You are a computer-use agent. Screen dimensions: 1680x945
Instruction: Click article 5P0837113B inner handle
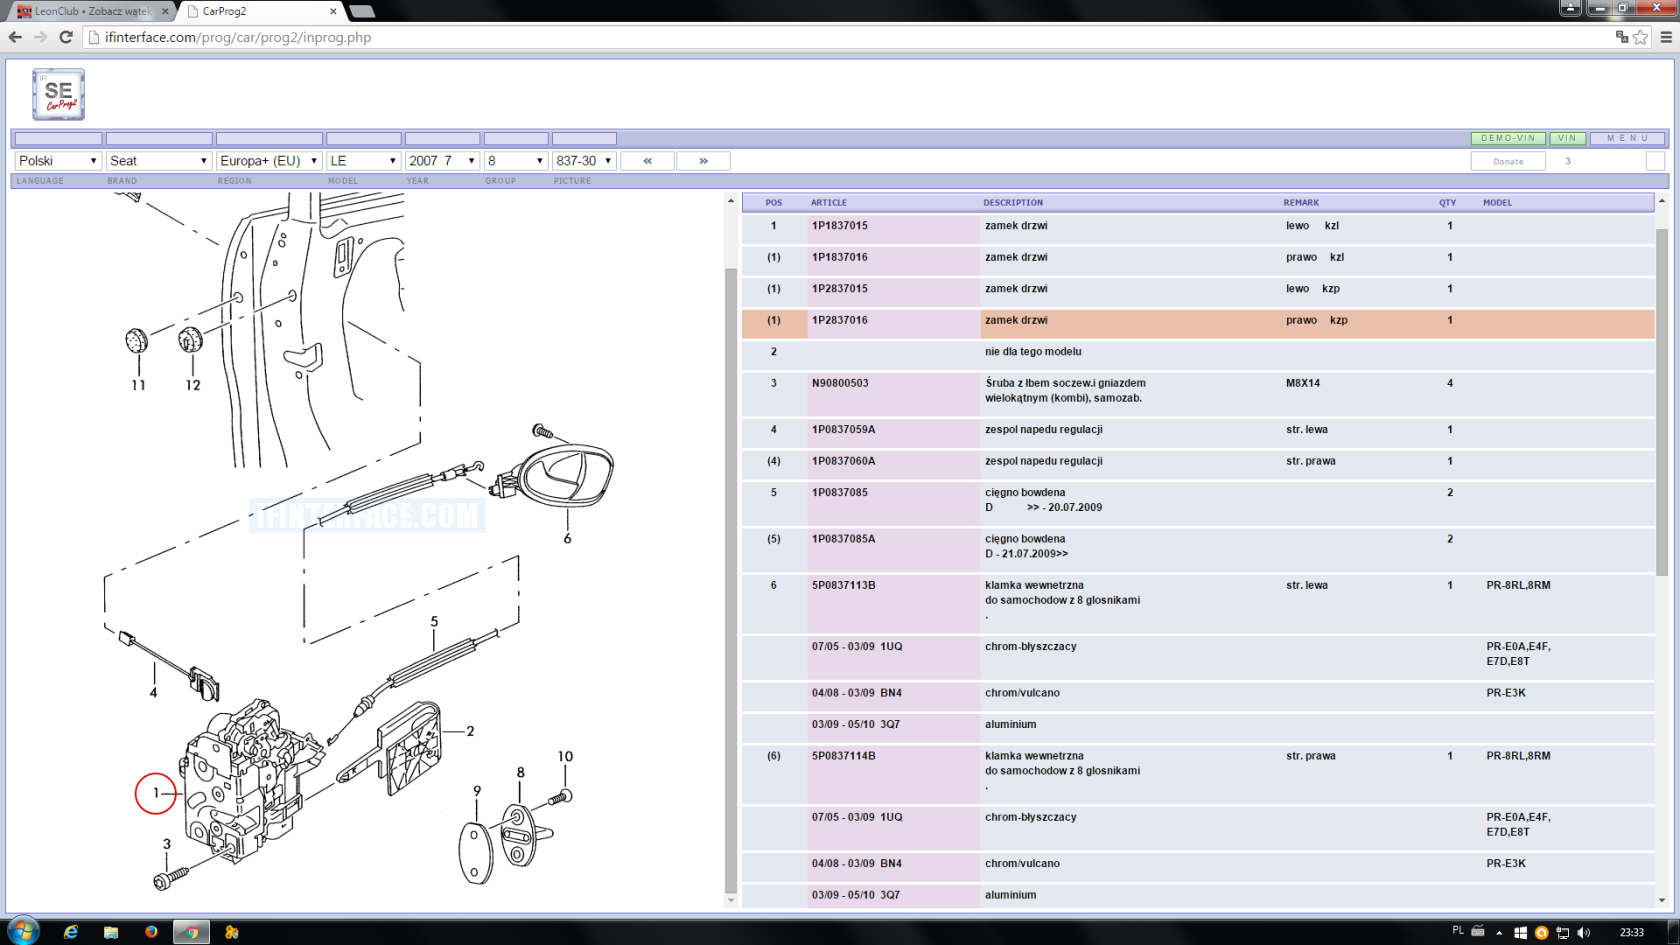point(843,586)
